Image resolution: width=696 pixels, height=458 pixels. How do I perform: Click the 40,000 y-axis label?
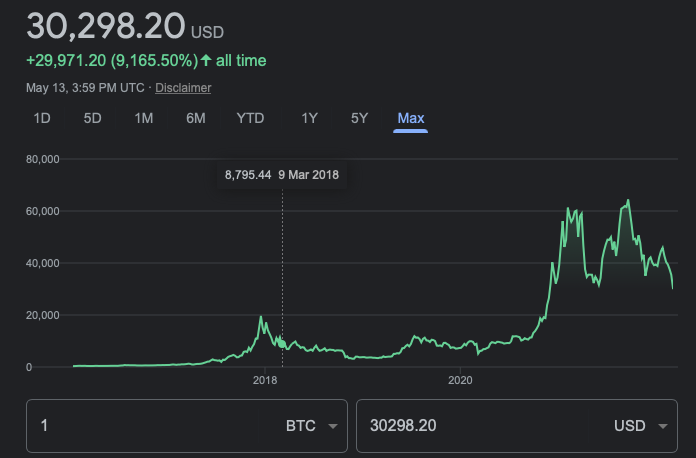(x=43, y=263)
